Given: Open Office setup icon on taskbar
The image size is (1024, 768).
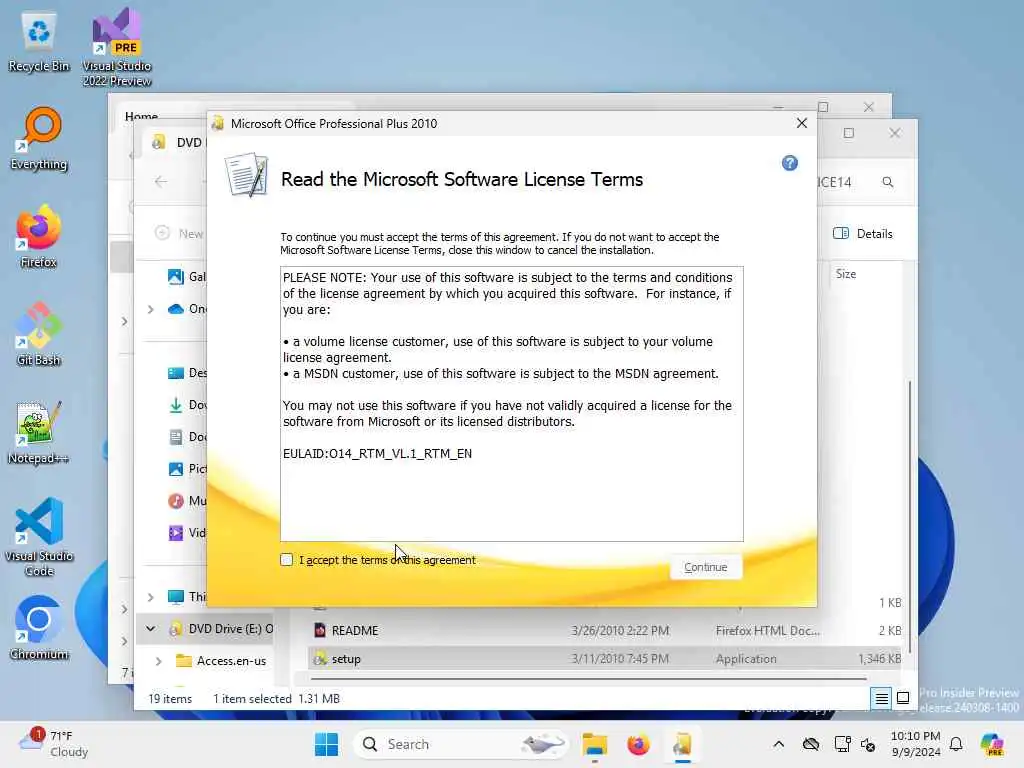Looking at the screenshot, I should (x=682, y=744).
